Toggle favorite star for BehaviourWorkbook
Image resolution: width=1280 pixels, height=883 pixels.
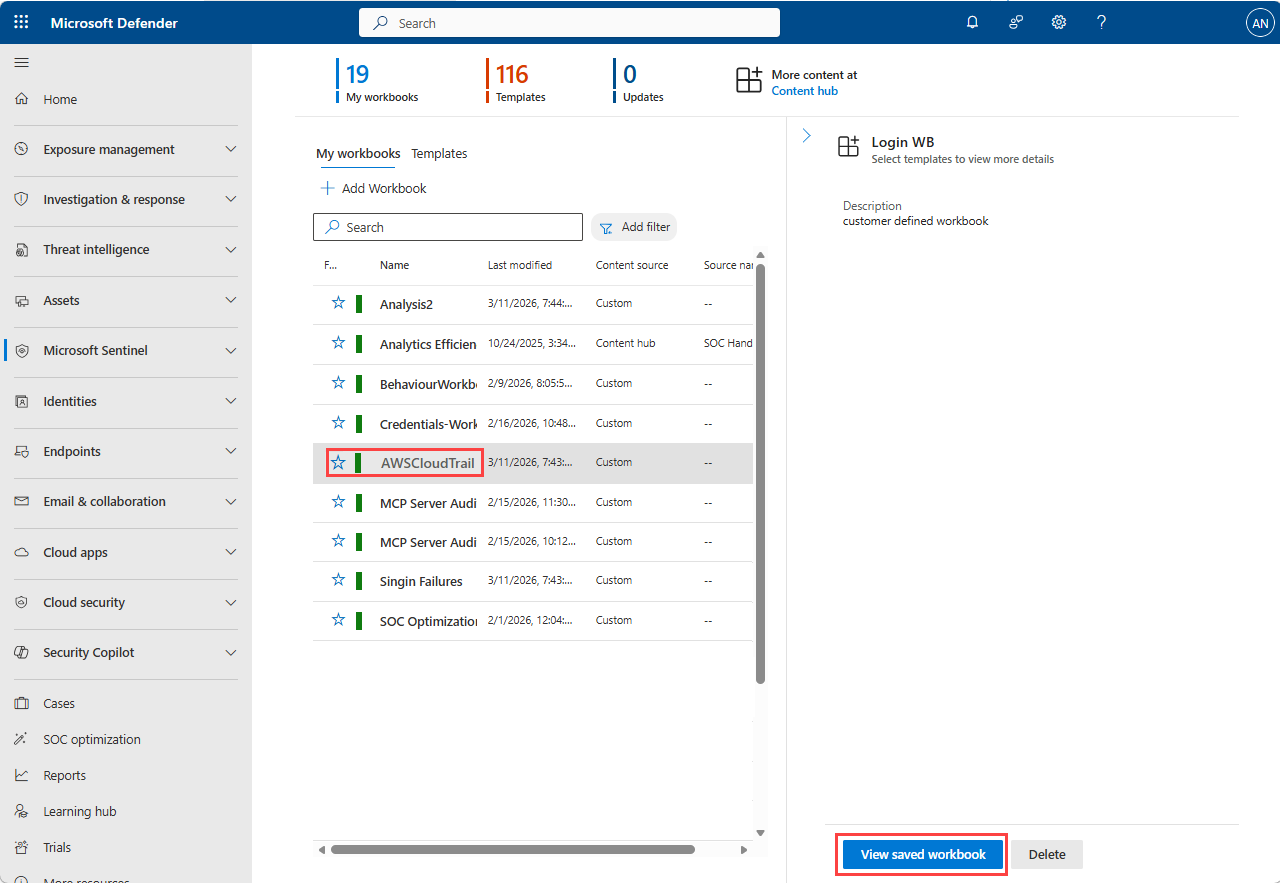(x=338, y=383)
